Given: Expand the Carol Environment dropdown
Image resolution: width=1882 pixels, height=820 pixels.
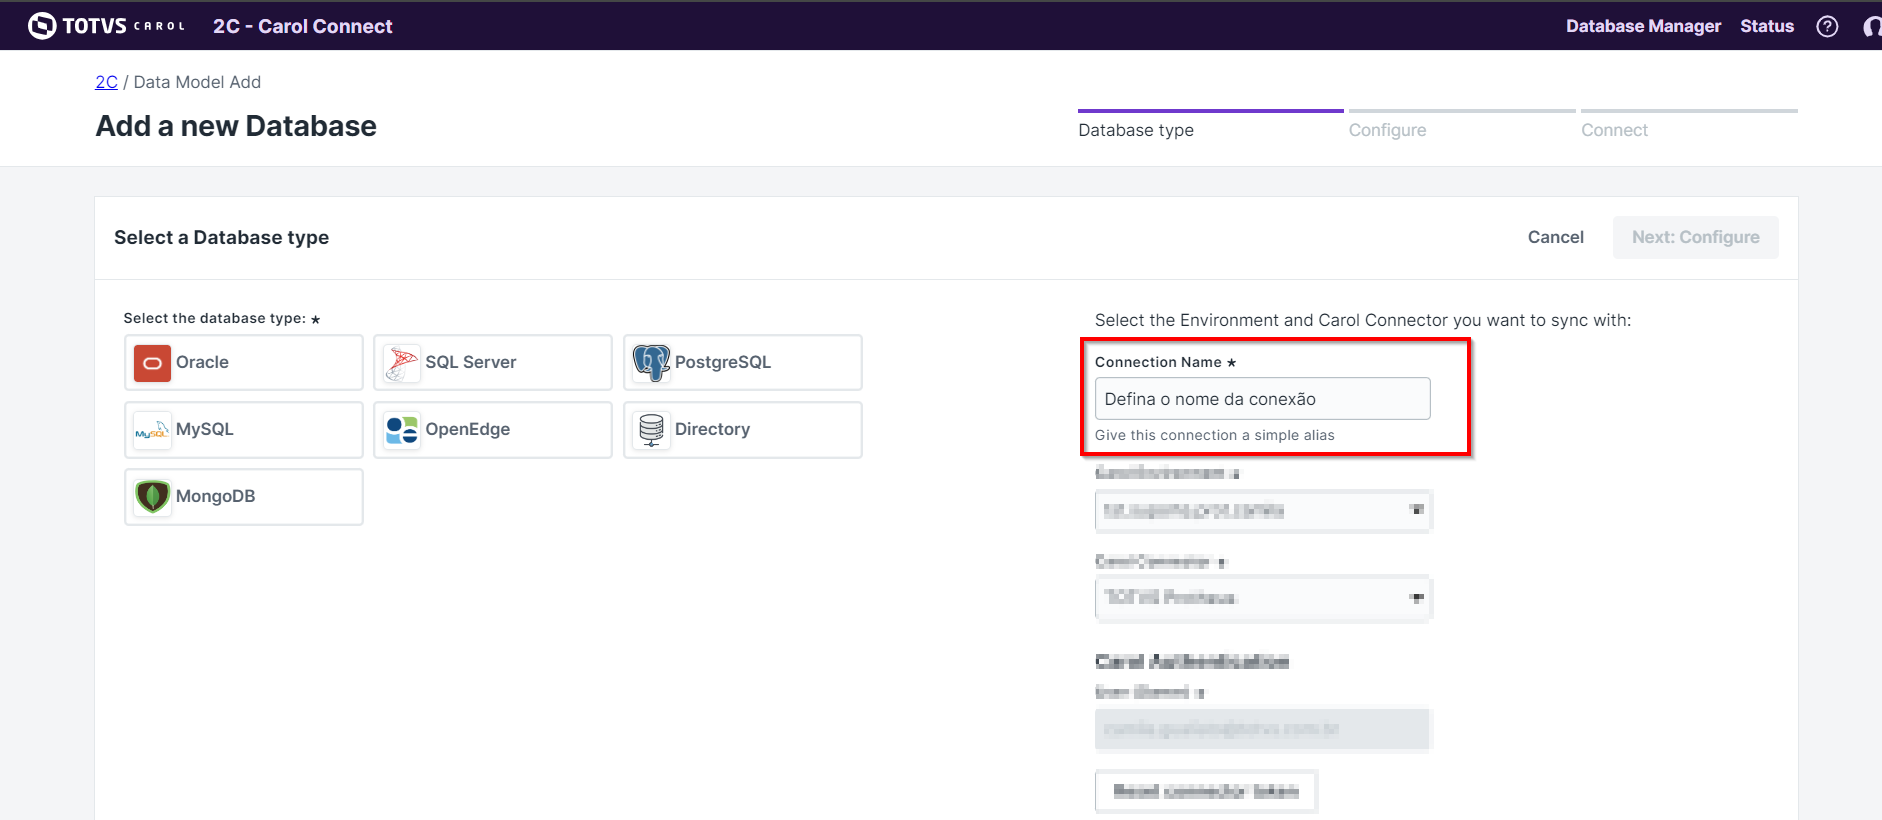Looking at the screenshot, I should [x=1263, y=511].
